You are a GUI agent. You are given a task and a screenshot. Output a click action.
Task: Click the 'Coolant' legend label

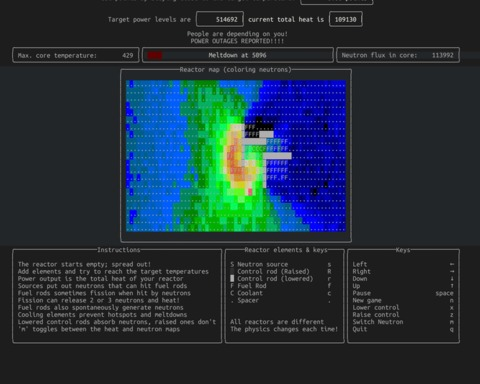tap(250, 293)
